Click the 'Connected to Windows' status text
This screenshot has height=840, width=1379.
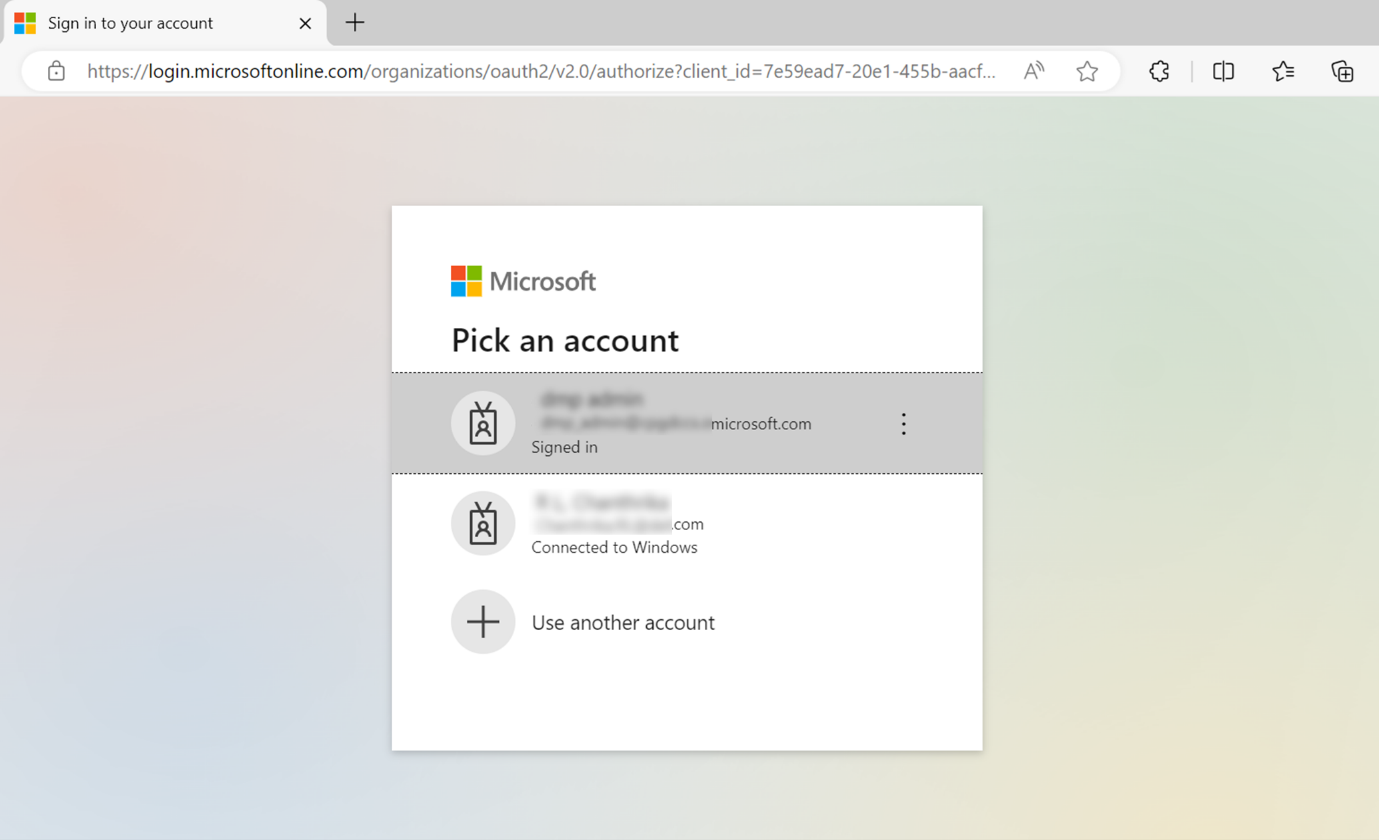[x=615, y=547]
